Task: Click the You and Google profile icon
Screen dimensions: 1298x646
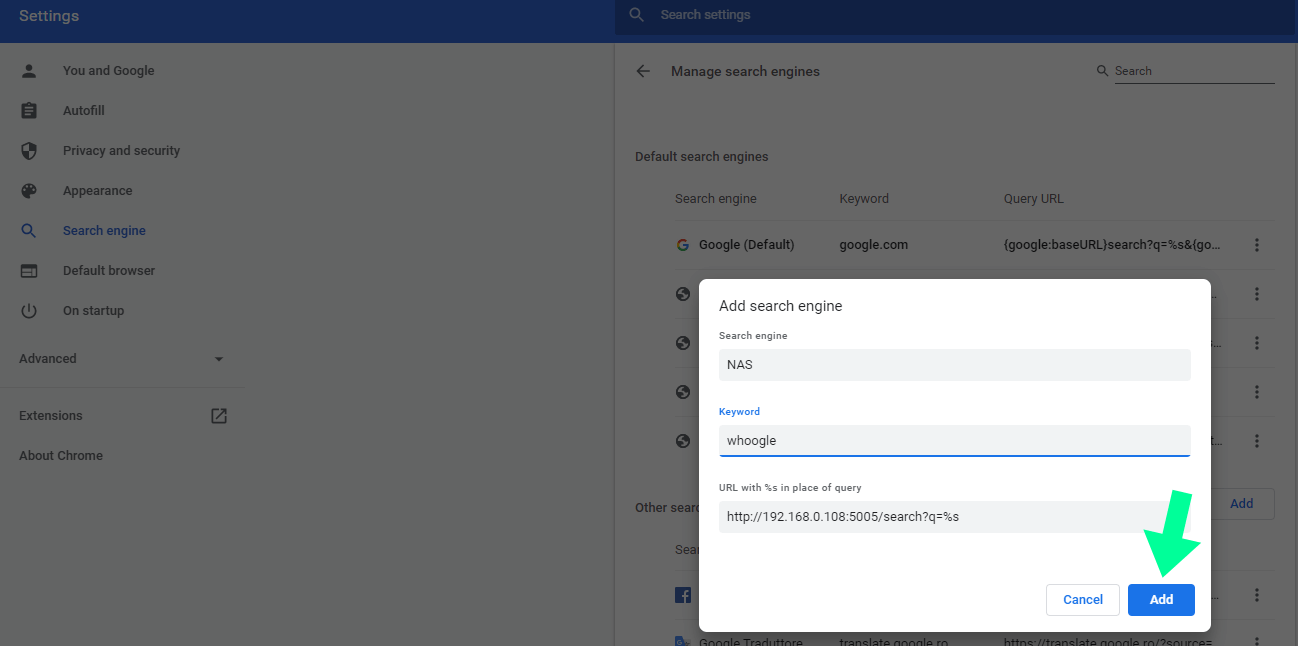Action: click(x=28, y=70)
